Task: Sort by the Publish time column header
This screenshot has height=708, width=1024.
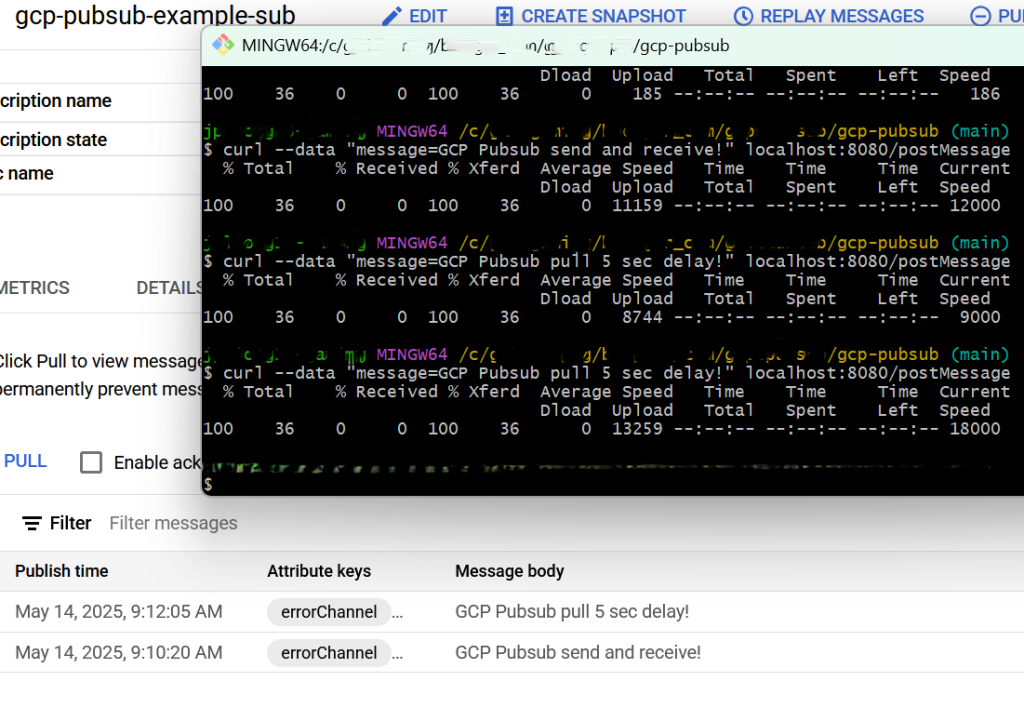Action: pos(62,571)
